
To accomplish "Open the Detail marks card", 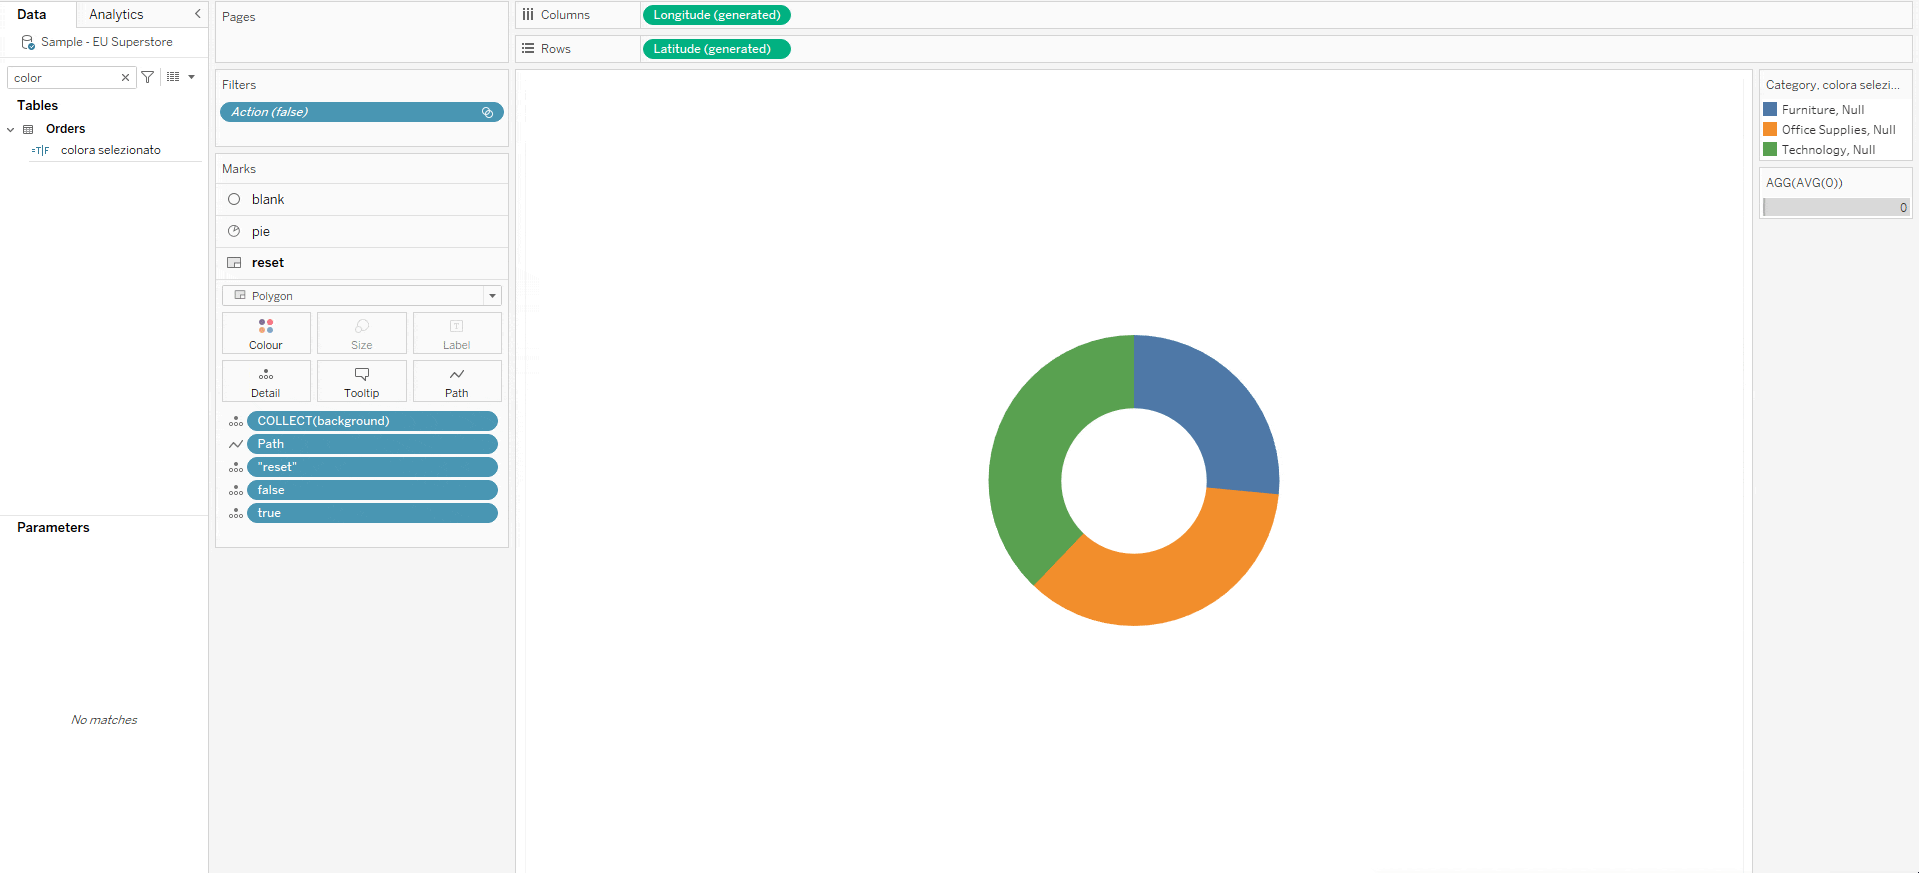I will (266, 381).
